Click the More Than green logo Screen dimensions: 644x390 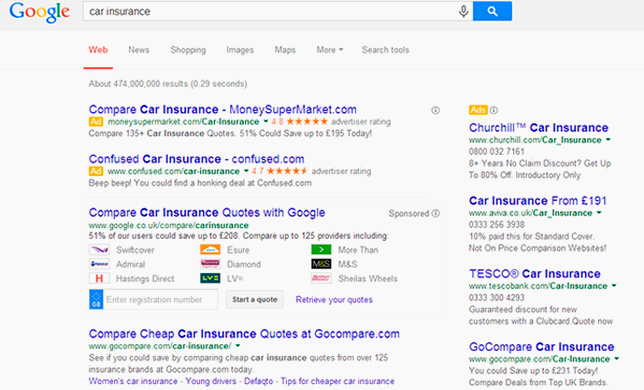(321, 250)
